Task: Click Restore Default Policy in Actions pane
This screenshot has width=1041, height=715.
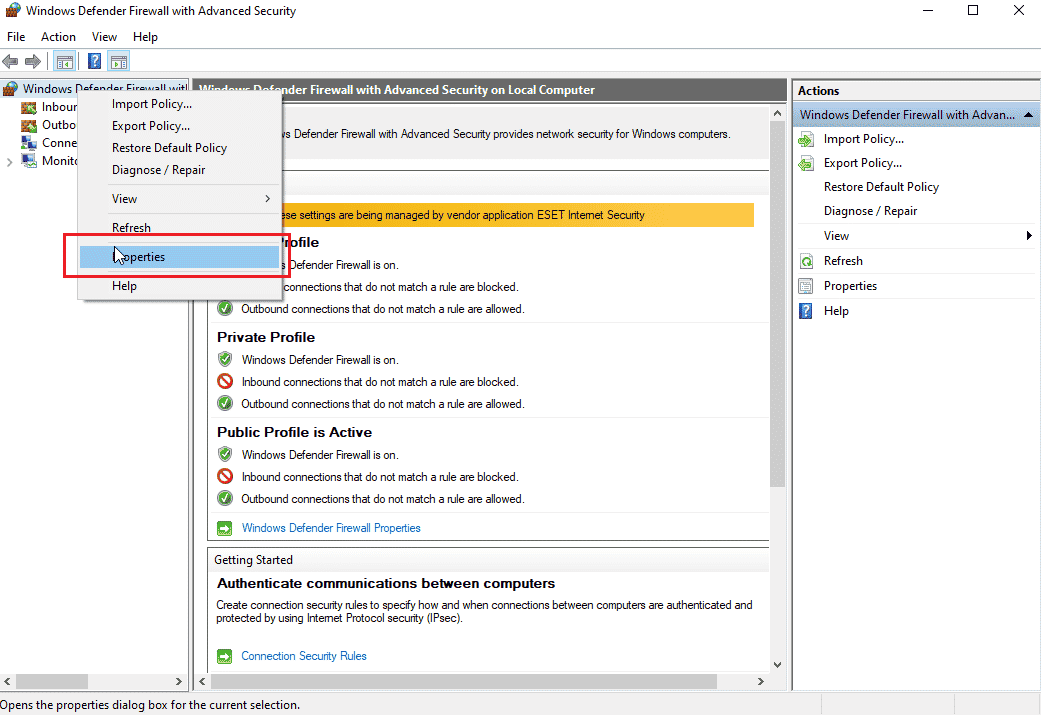Action: coord(881,187)
